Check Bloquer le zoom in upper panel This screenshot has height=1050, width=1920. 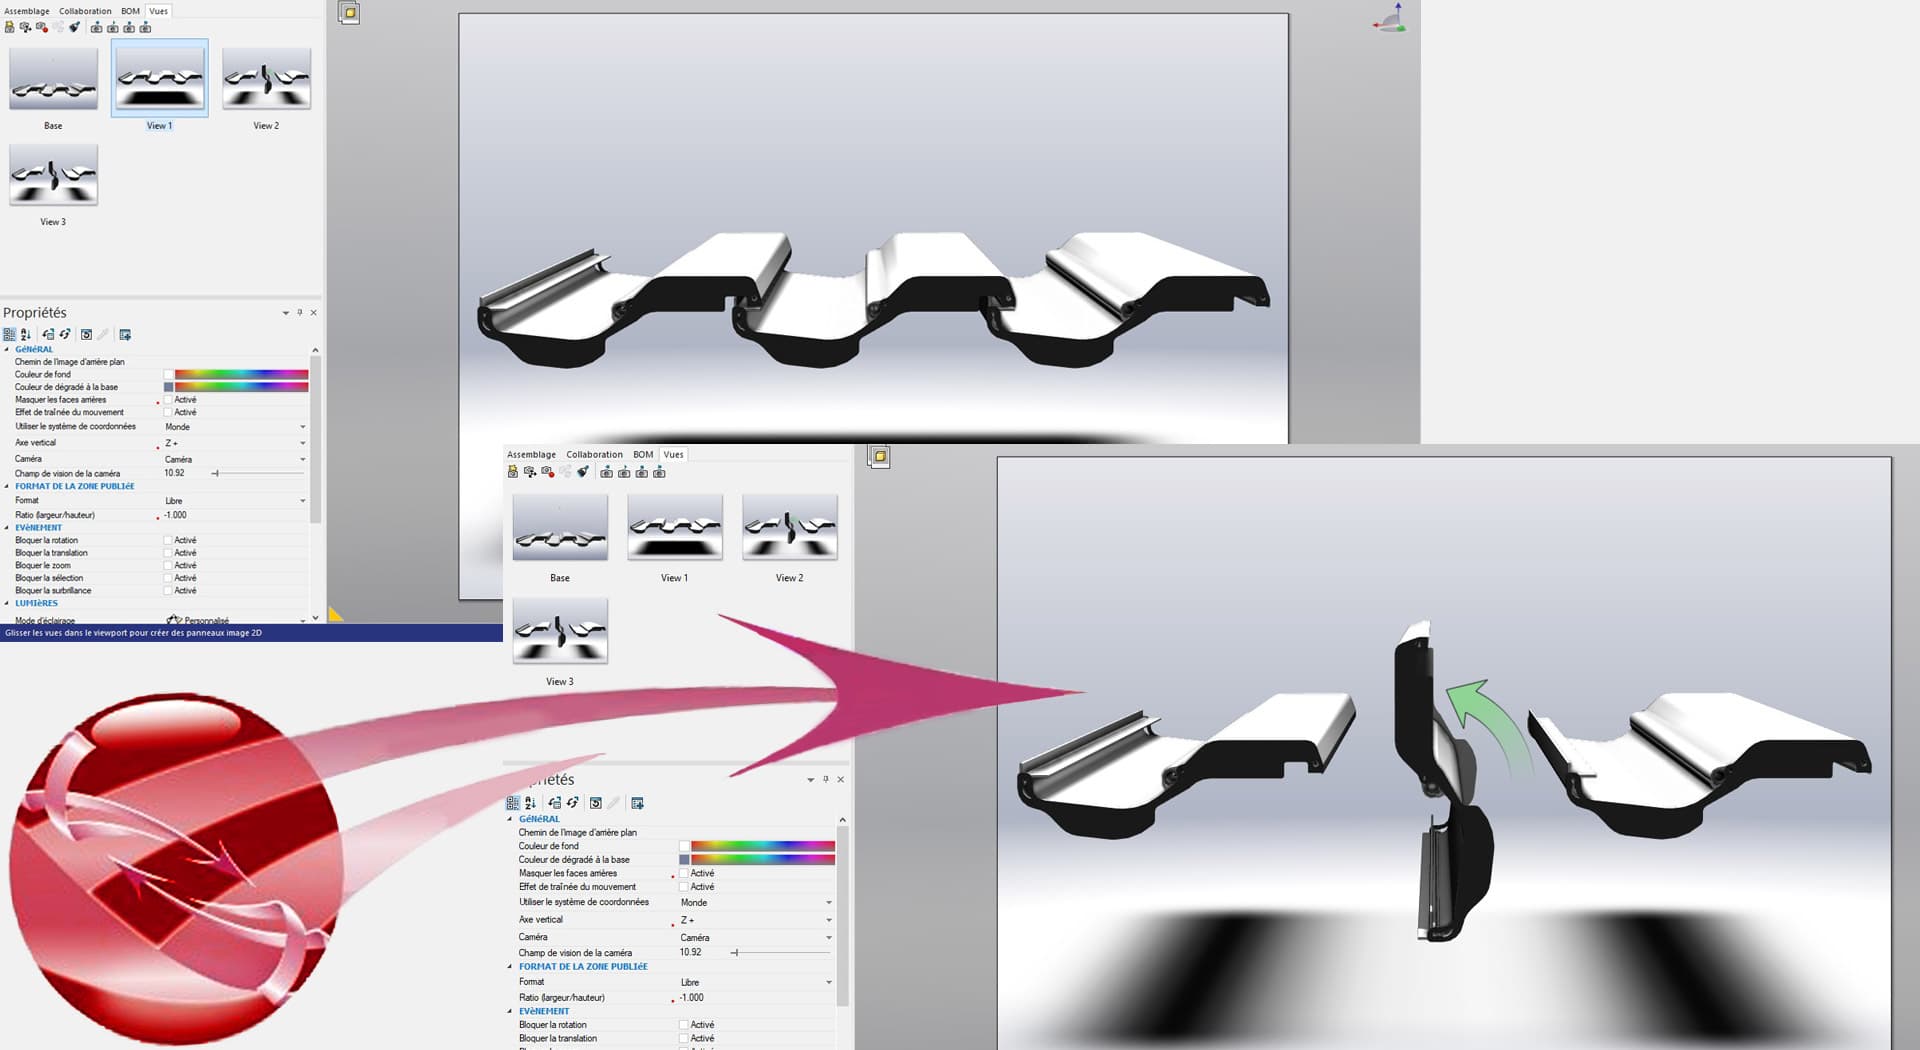coord(168,566)
